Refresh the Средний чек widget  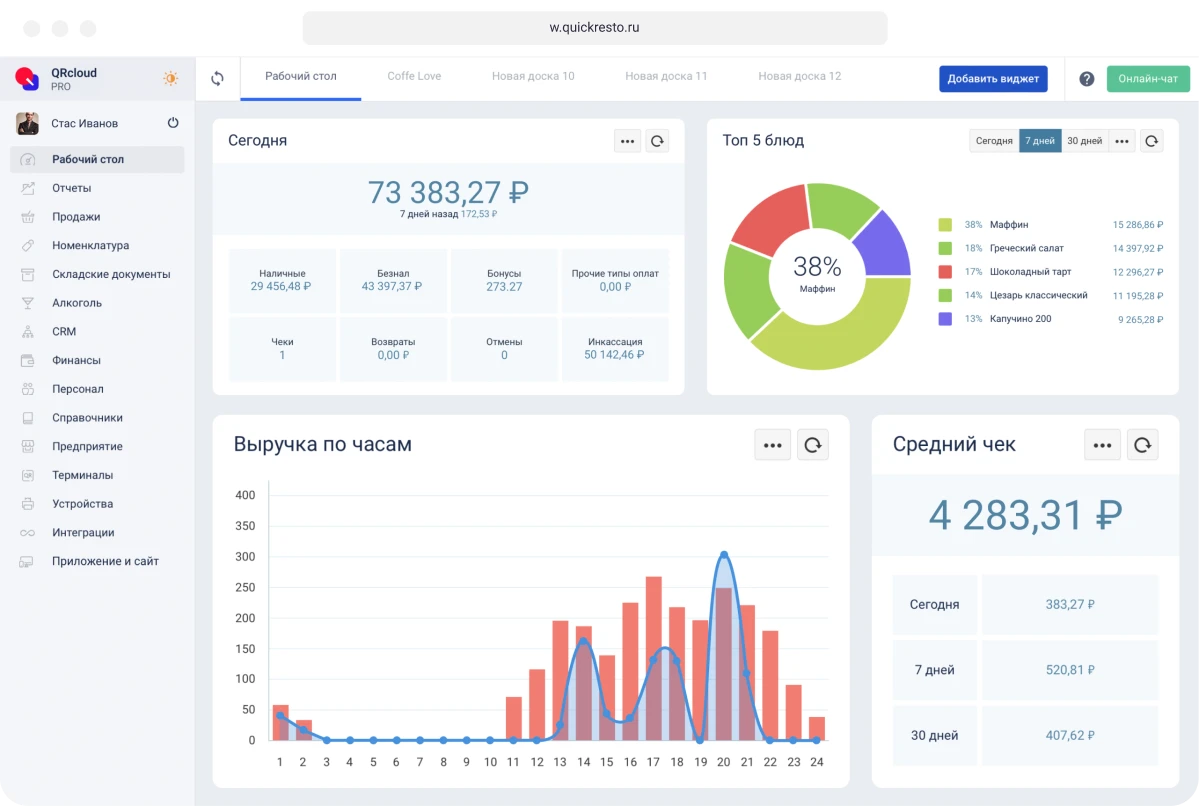coord(1142,445)
